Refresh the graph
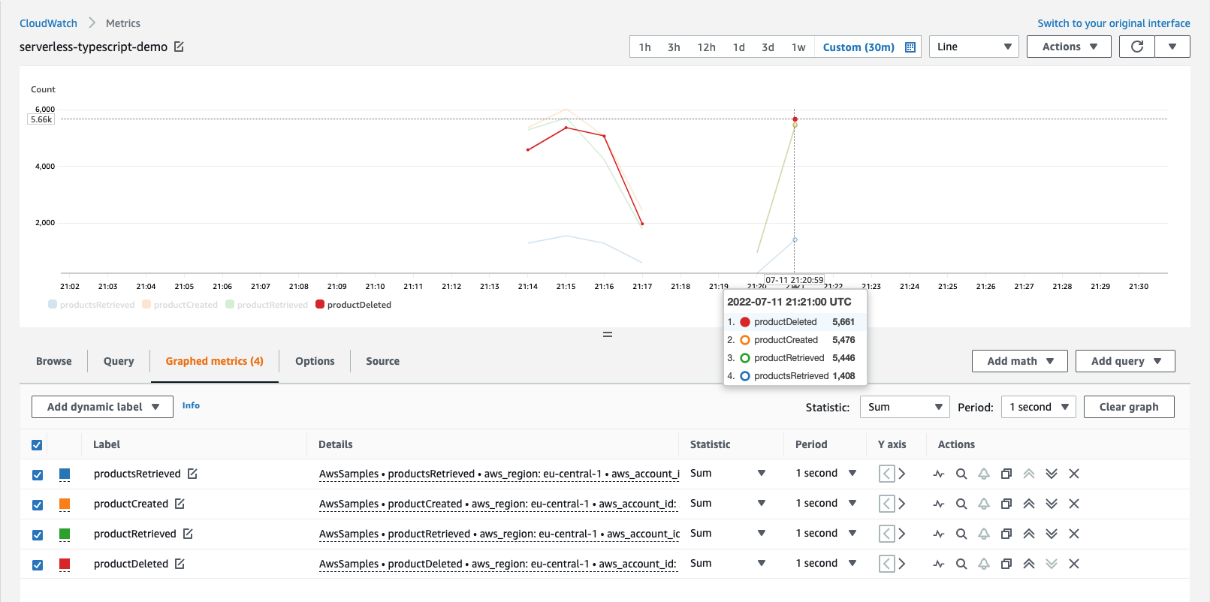1210x602 pixels. (1137, 47)
